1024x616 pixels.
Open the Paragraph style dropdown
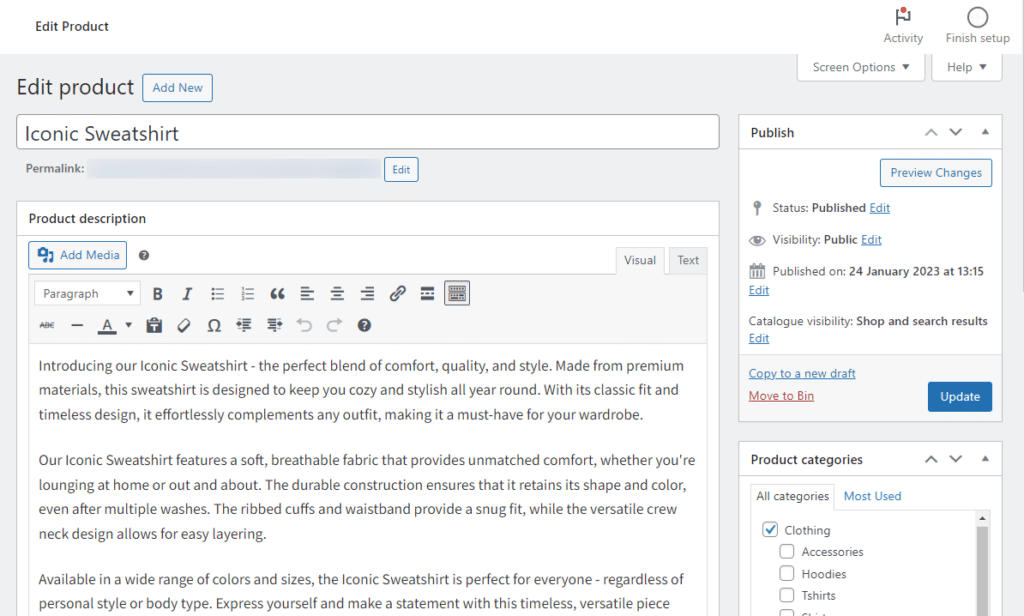87,293
